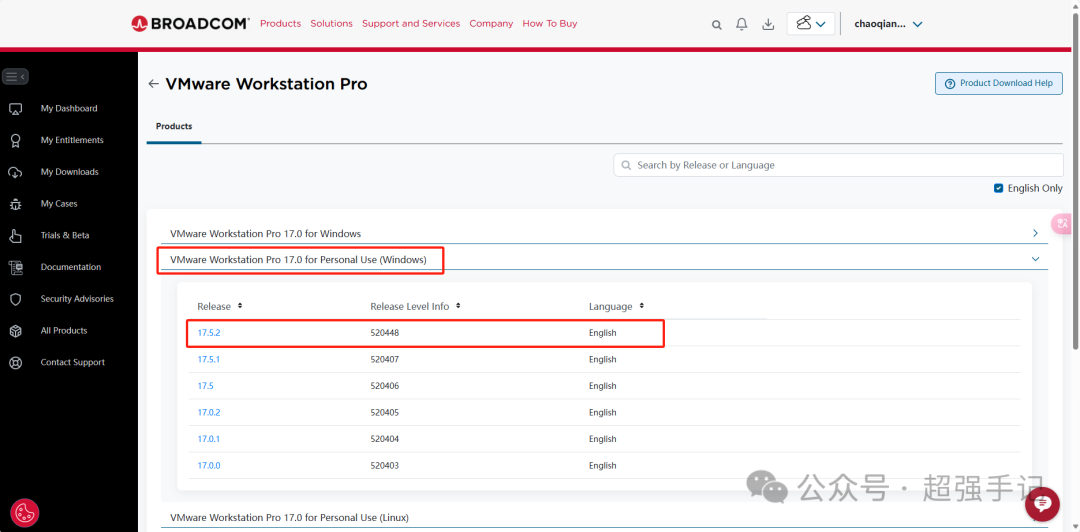The height and width of the screenshot is (532, 1080).
Task: Select build number 520405 cell
Action: coord(385,413)
